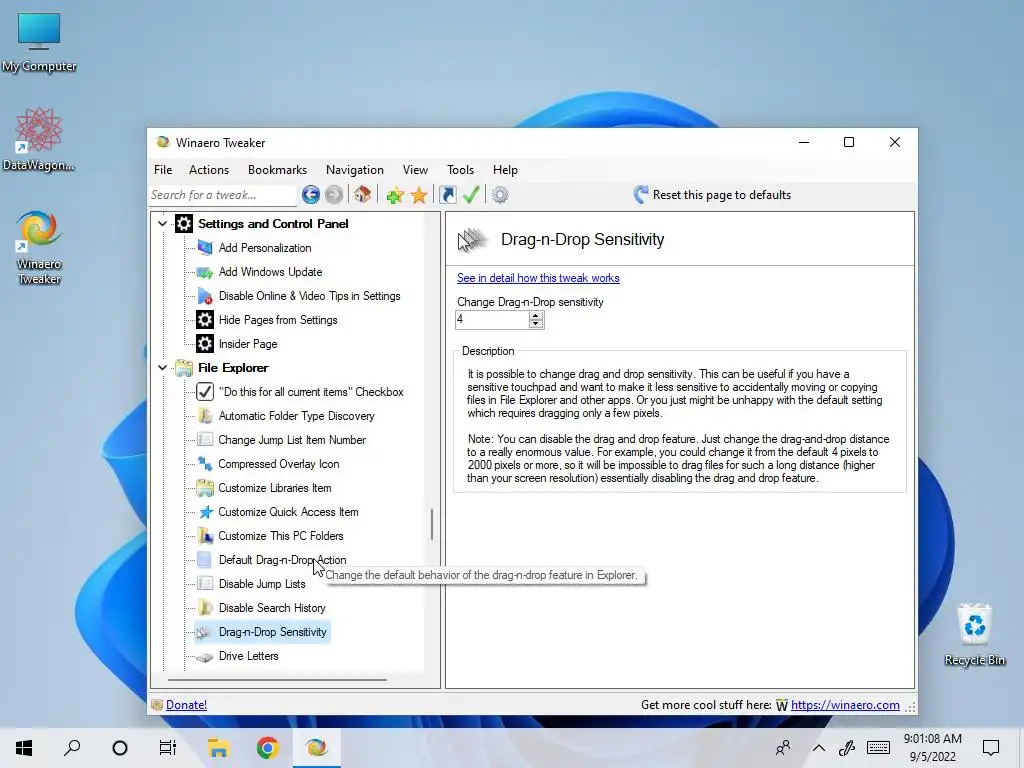Click the Cortana circle taskbar icon
Screen dimensions: 1024x768
pos(120,748)
